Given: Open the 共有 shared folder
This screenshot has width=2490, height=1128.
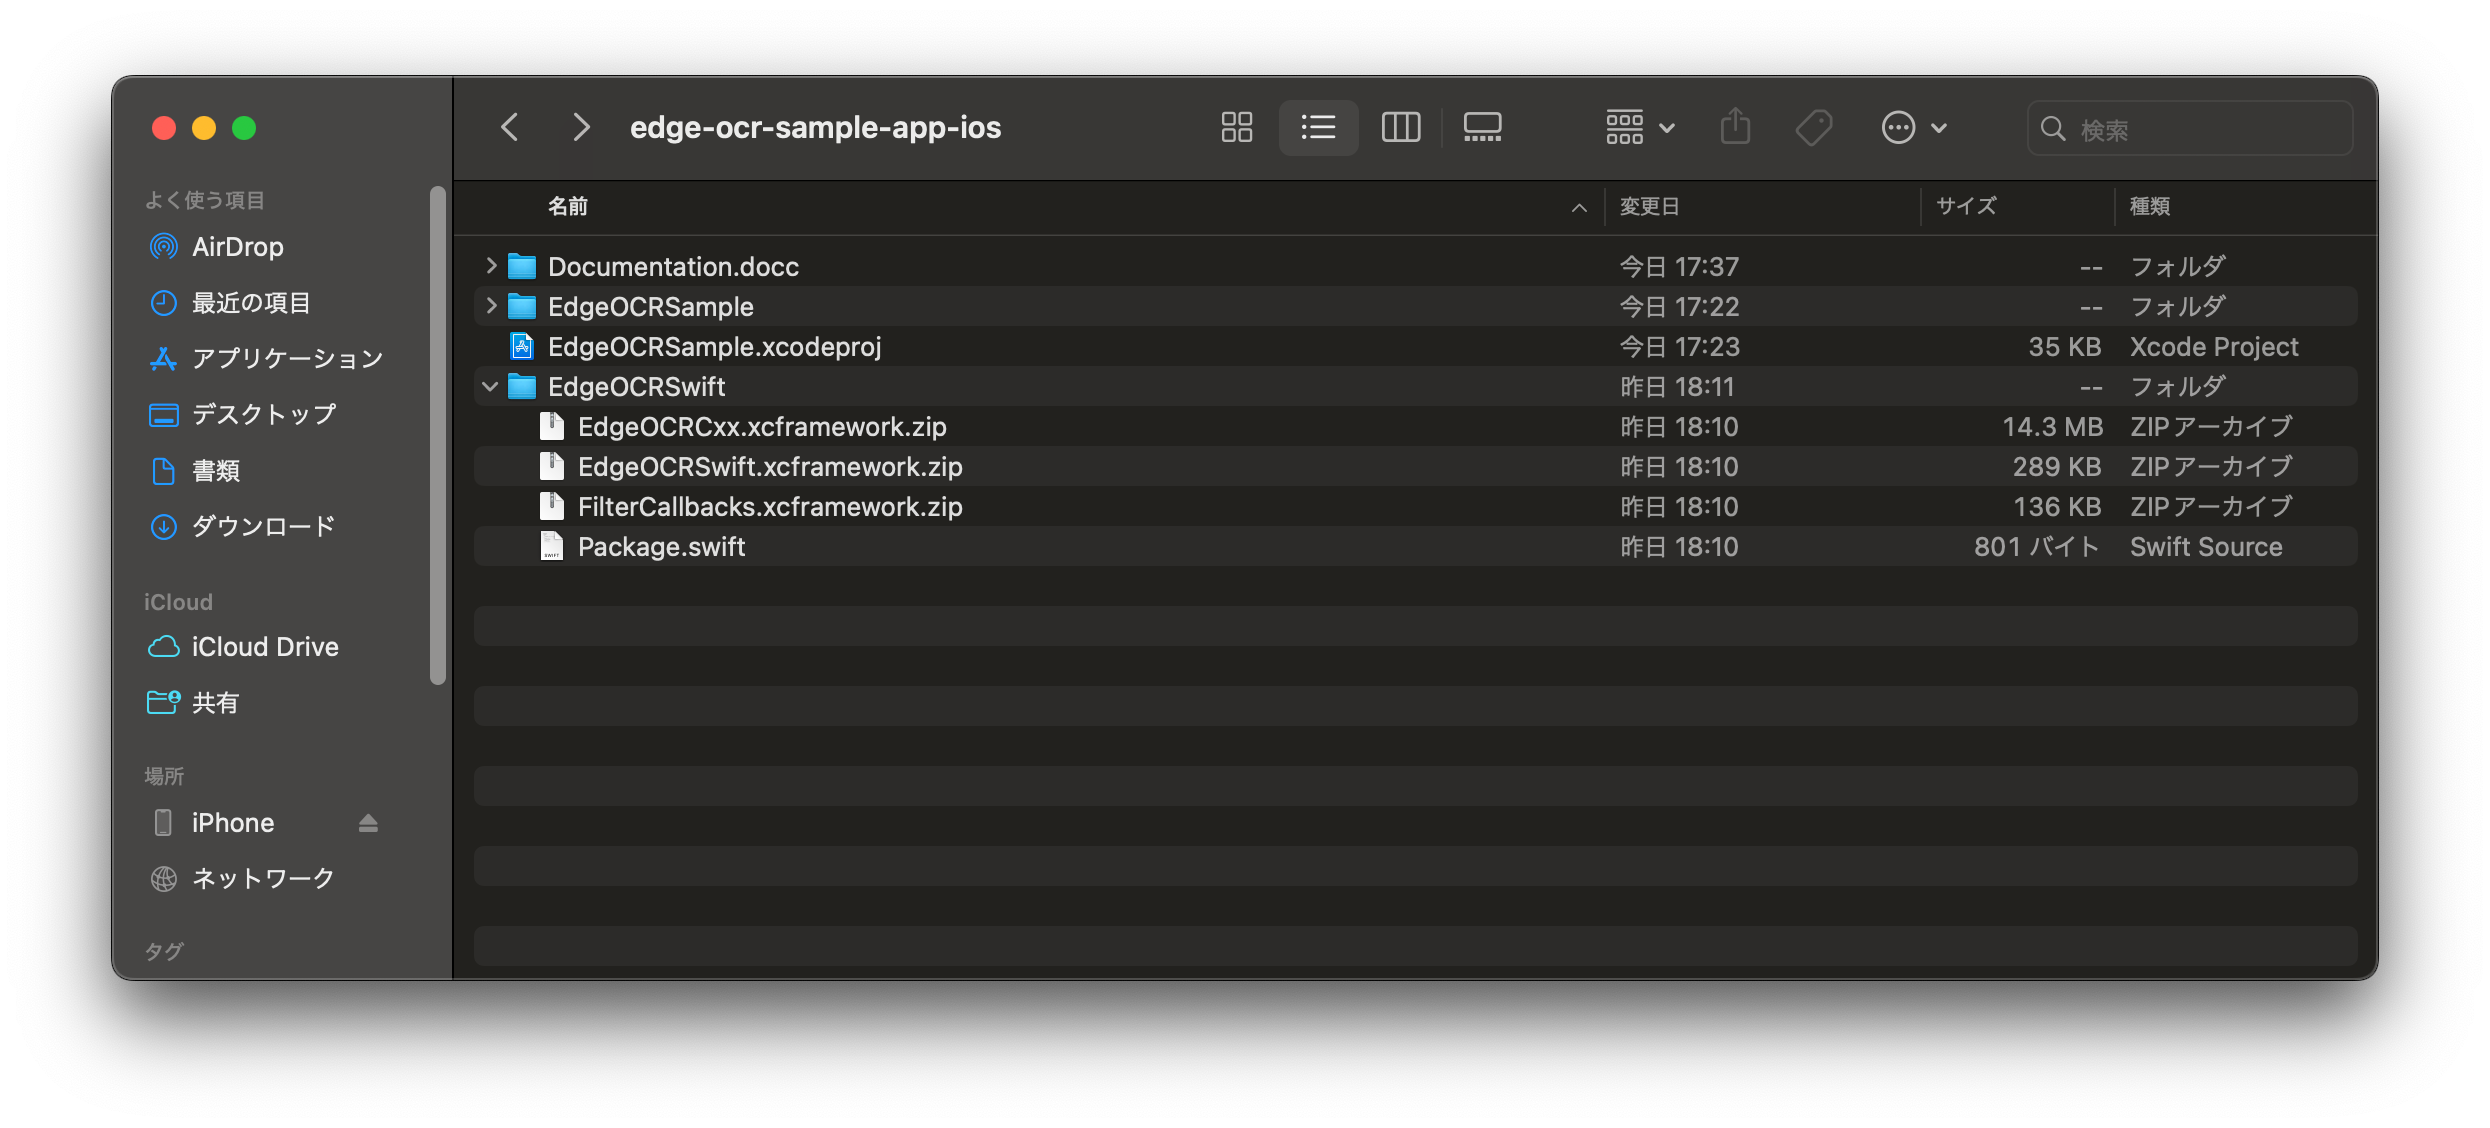Looking at the screenshot, I should [x=215, y=703].
